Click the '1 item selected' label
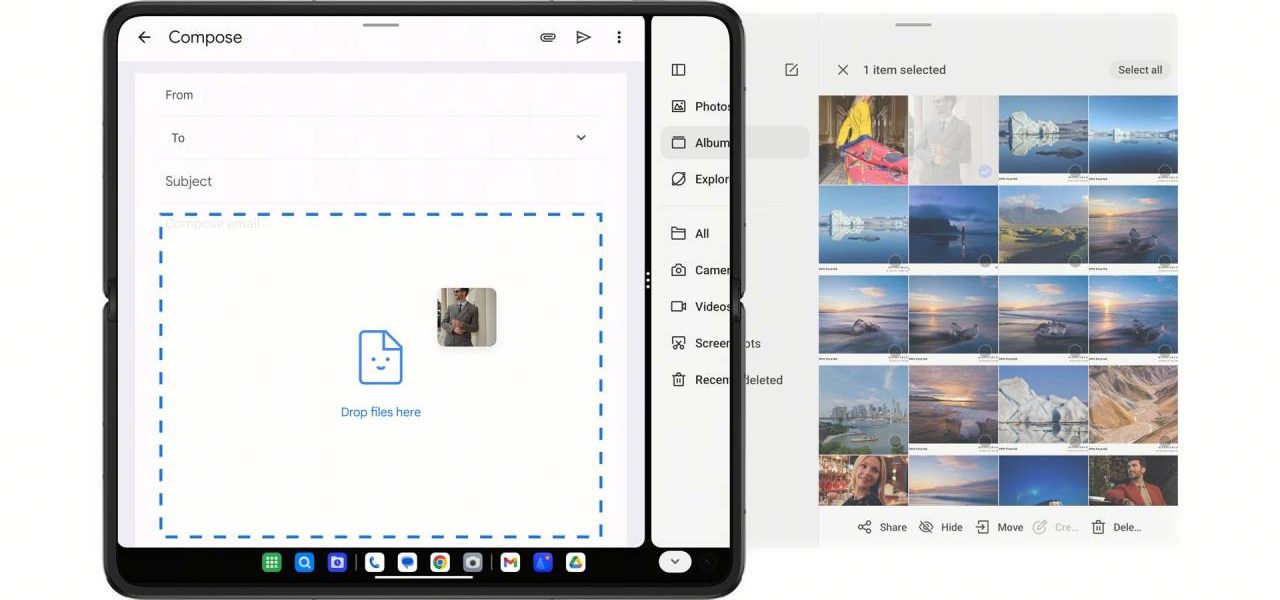Image resolution: width=1280 pixels, height=600 pixels. tap(904, 70)
